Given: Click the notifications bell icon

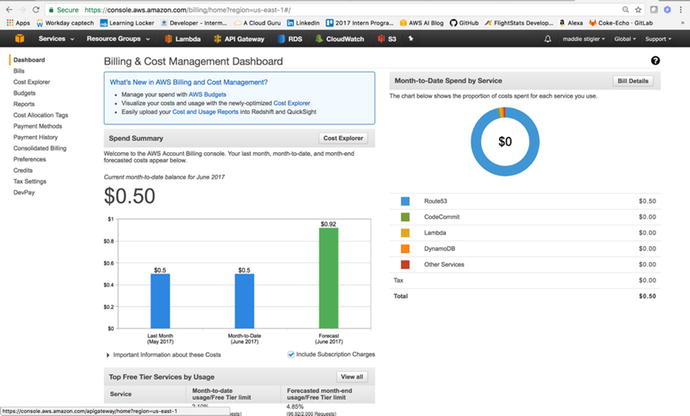Looking at the screenshot, I should [x=547, y=39].
